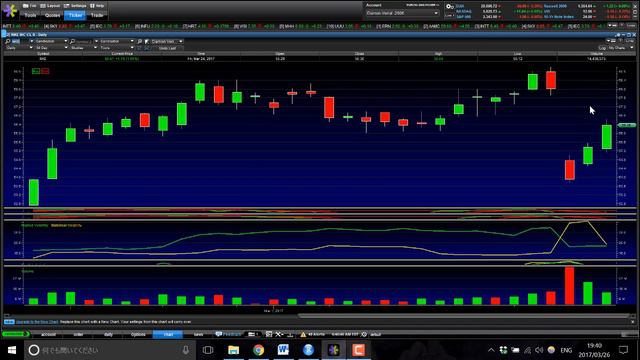640x360 pixels.
Task: Open Task View on the taskbar
Action: (208, 350)
